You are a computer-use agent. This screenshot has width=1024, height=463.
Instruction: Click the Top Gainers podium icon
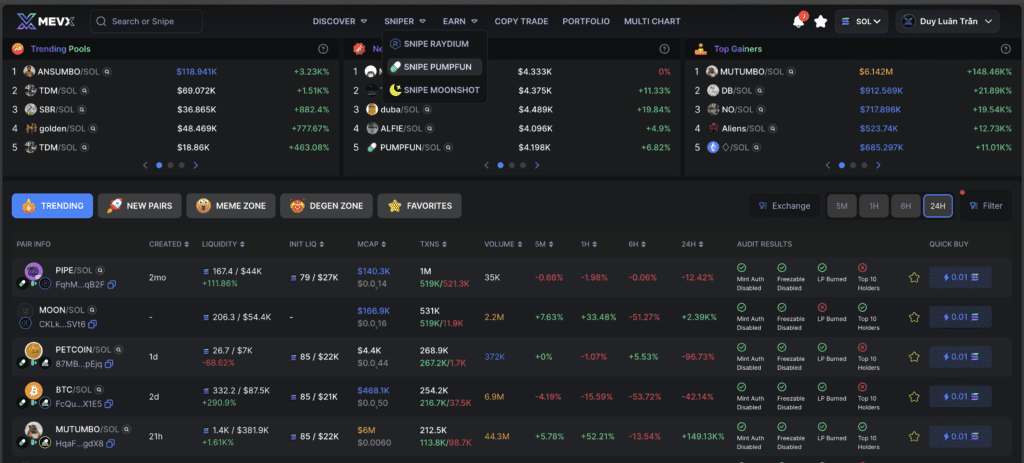(701, 49)
